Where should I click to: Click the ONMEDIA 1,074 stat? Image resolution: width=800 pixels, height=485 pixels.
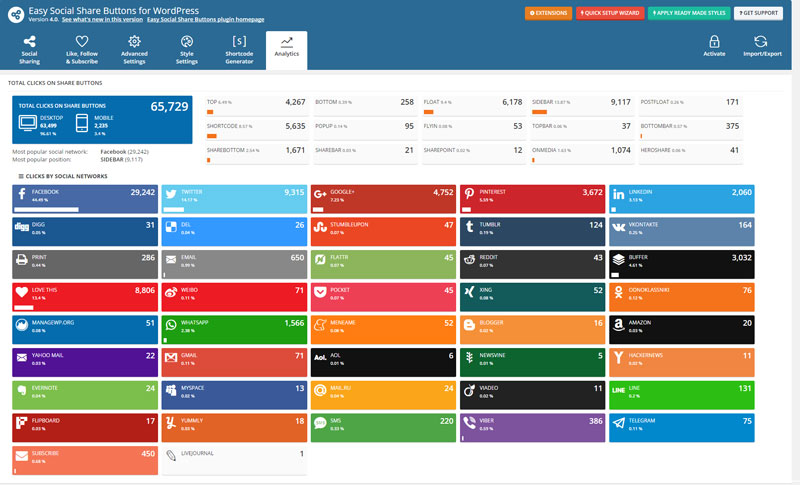[581, 154]
